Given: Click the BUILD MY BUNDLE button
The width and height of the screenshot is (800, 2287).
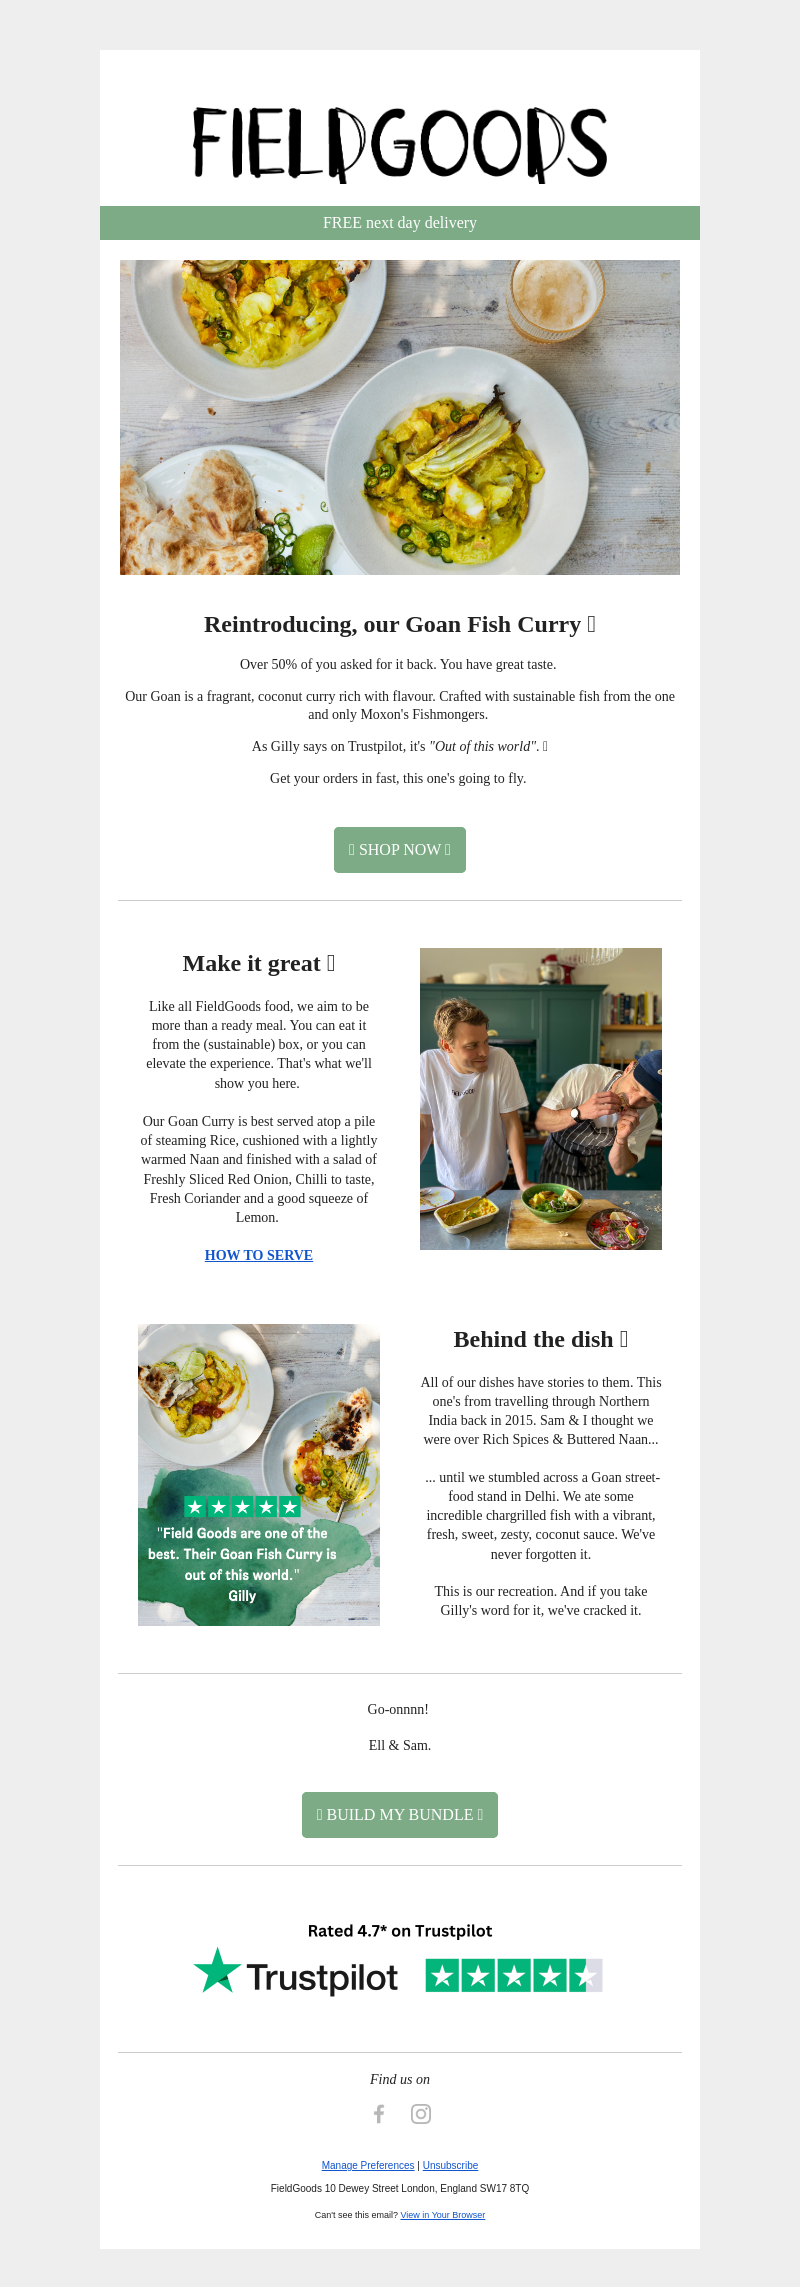Looking at the screenshot, I should click(x=400, y=1815).
